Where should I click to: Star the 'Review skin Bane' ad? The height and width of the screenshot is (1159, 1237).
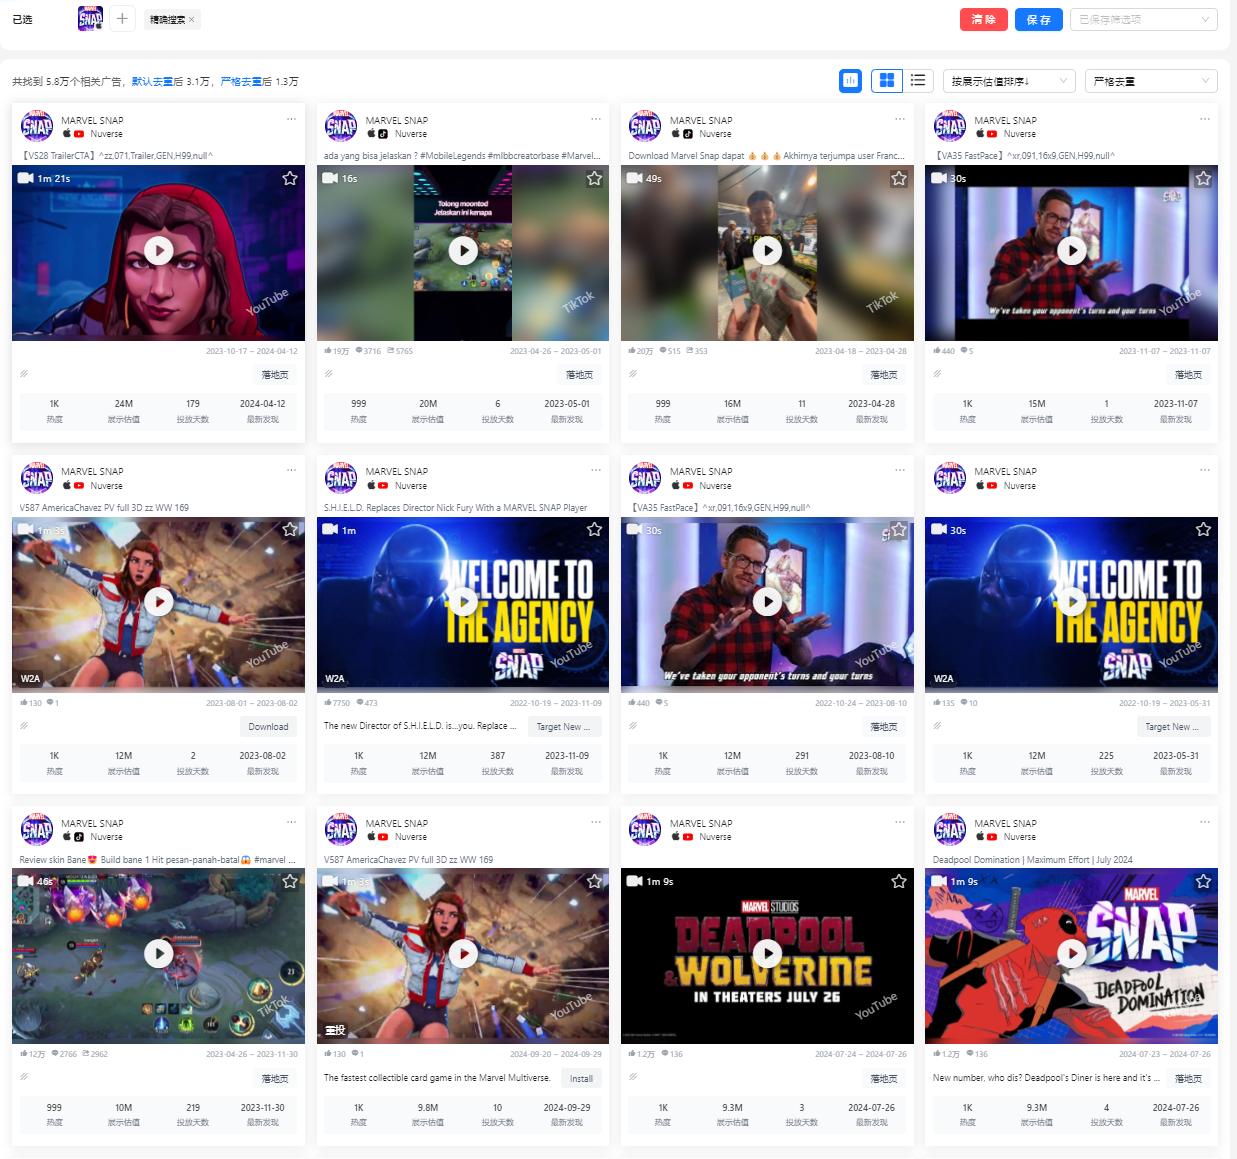(290, 881)
